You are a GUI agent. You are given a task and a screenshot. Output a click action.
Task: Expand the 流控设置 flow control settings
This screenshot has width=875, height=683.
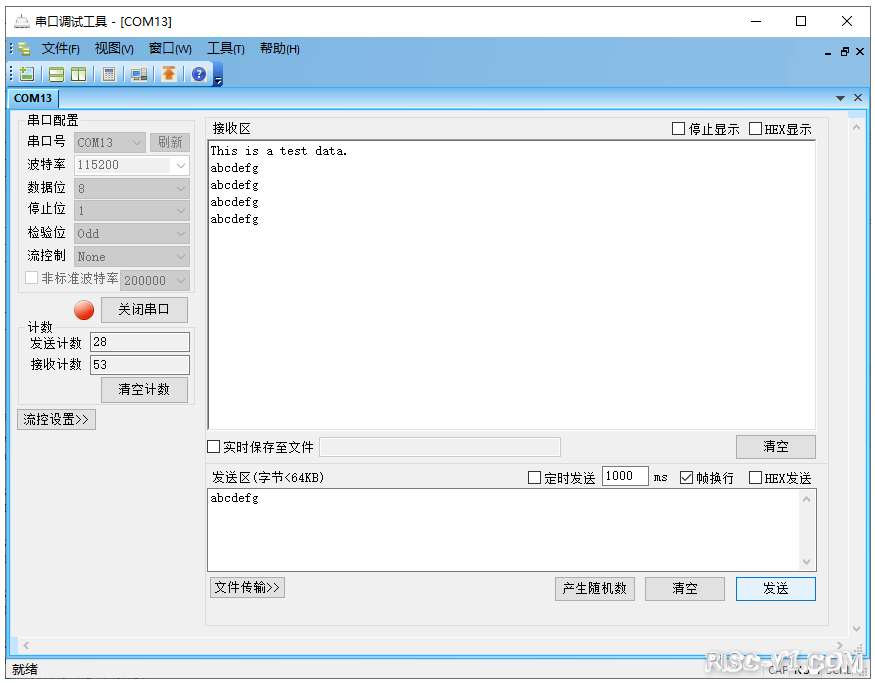[56, 419]
